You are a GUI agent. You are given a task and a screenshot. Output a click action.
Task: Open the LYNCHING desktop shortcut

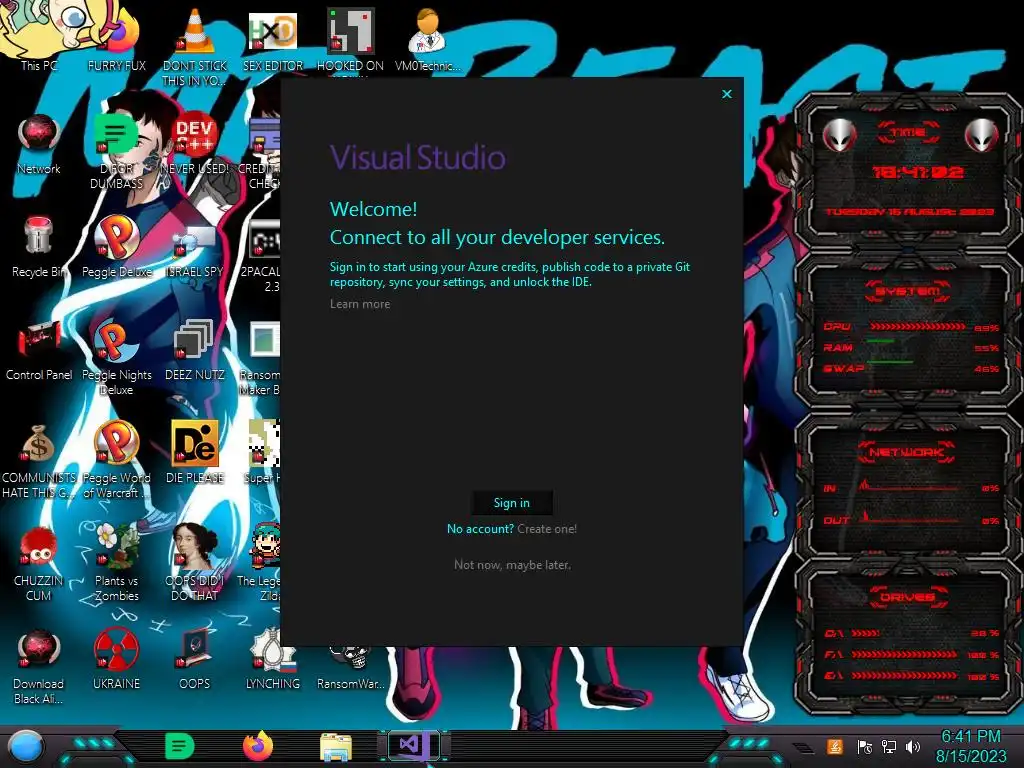tap(272, 660)
